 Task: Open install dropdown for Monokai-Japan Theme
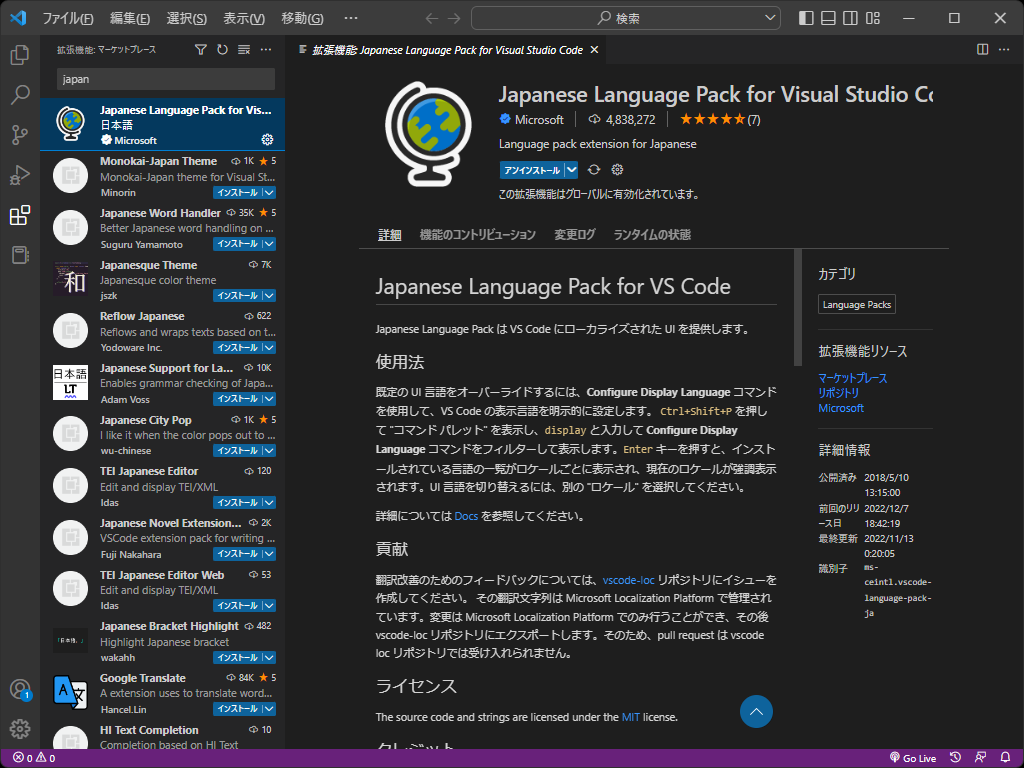point(269,193)
